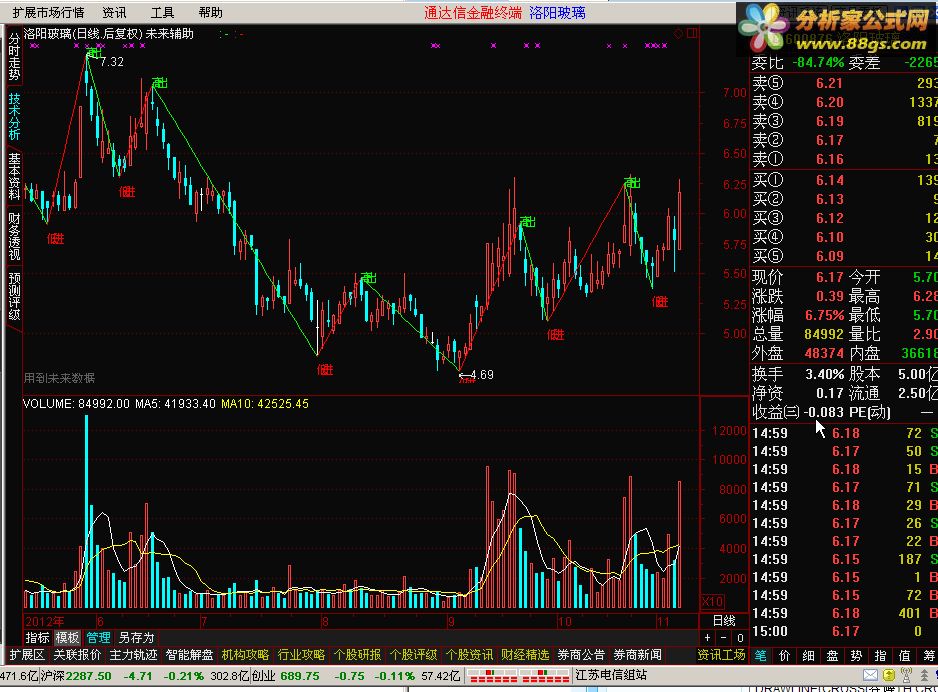Open the 主力轨迹 tab
The width and height of the screenshot is (938, 692).
coord(133,655)
